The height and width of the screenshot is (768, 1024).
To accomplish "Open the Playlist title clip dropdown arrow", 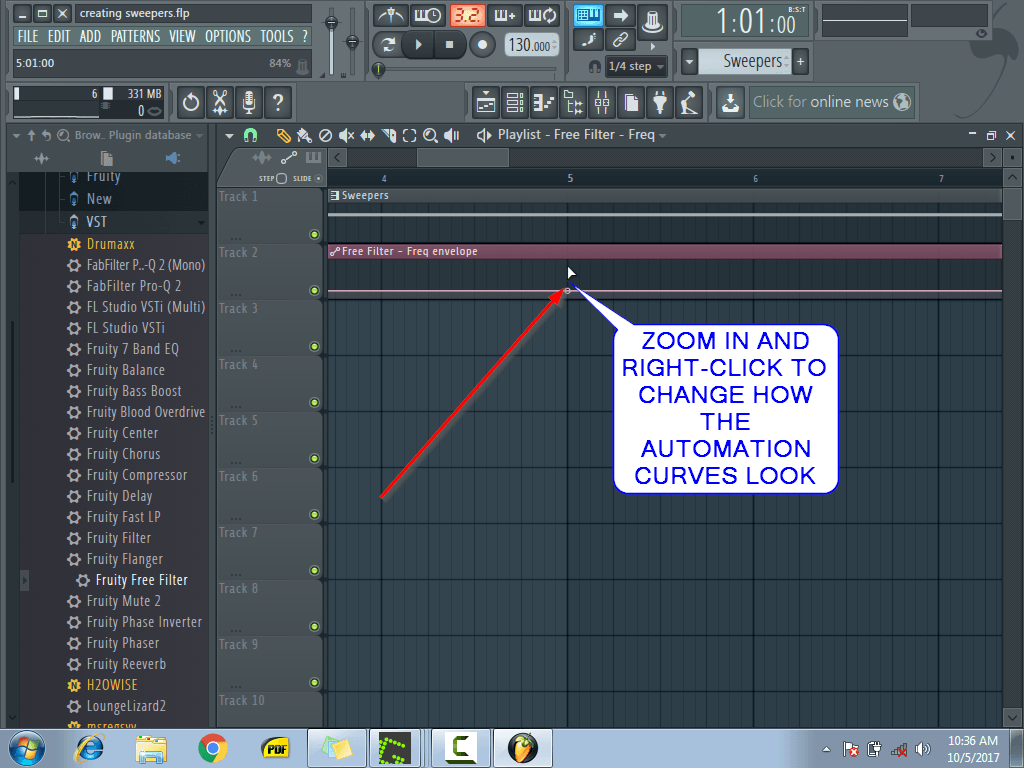I will click(x=663, y=136).
